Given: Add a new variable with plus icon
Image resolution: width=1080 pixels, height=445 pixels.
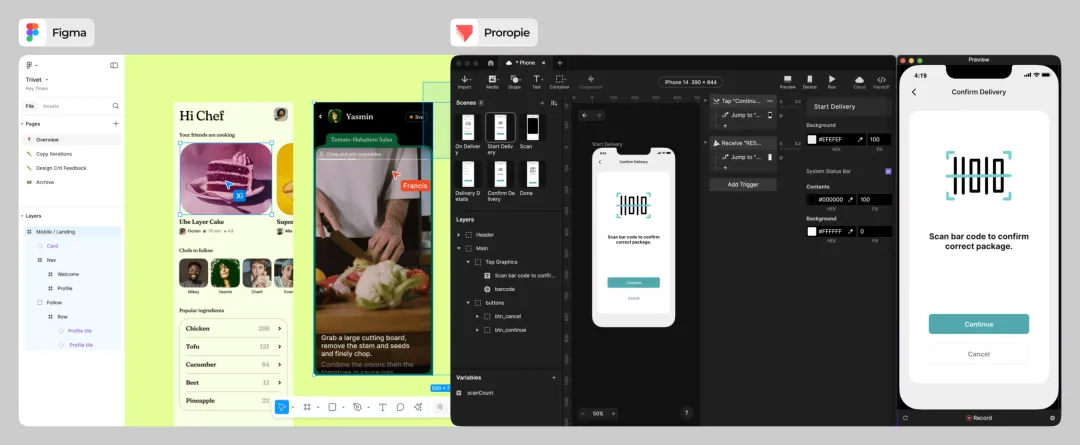Looking at the screenshot, I should [554, 377].
